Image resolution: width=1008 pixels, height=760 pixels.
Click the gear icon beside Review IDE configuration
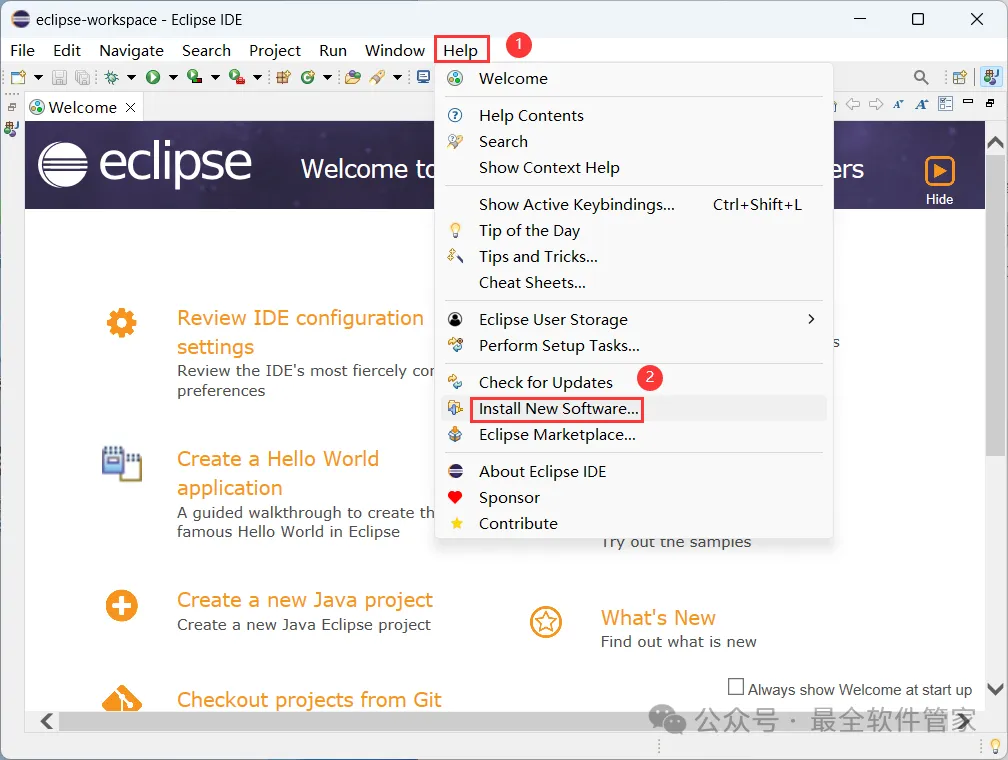pyautogui.click(x=122, y=322)
